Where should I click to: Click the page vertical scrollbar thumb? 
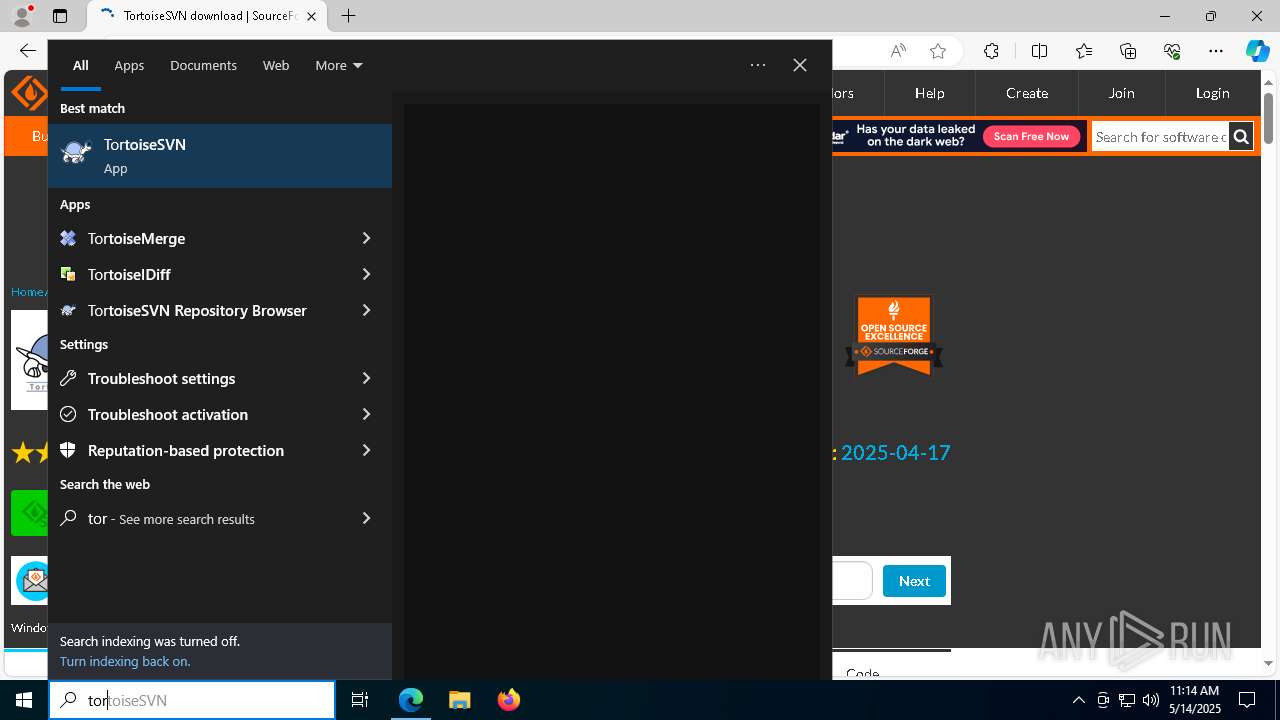click(1268, 117)
